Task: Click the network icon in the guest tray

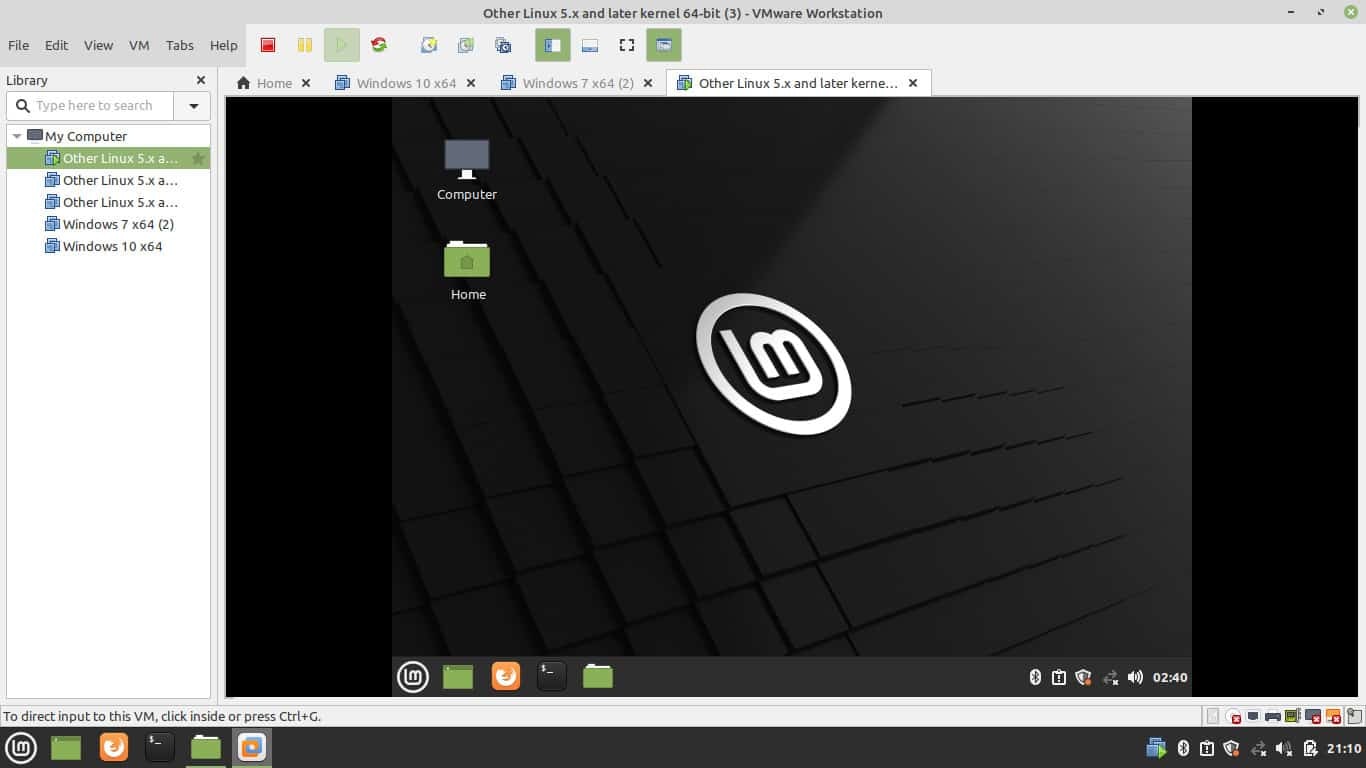Action: click(1110, 677)
